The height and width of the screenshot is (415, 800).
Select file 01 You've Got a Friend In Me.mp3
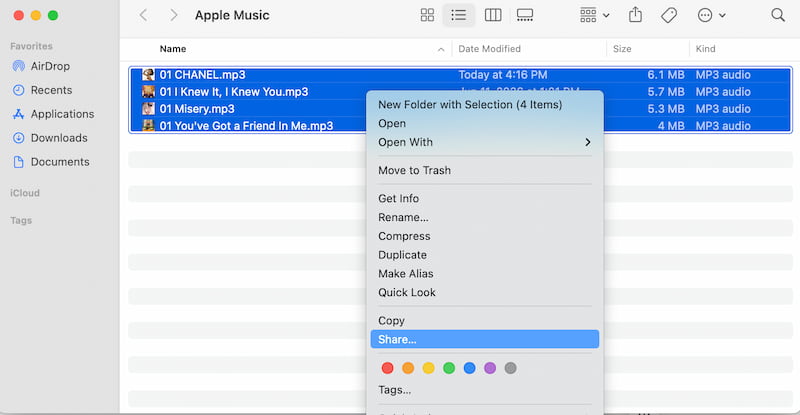tap(246, 126)
